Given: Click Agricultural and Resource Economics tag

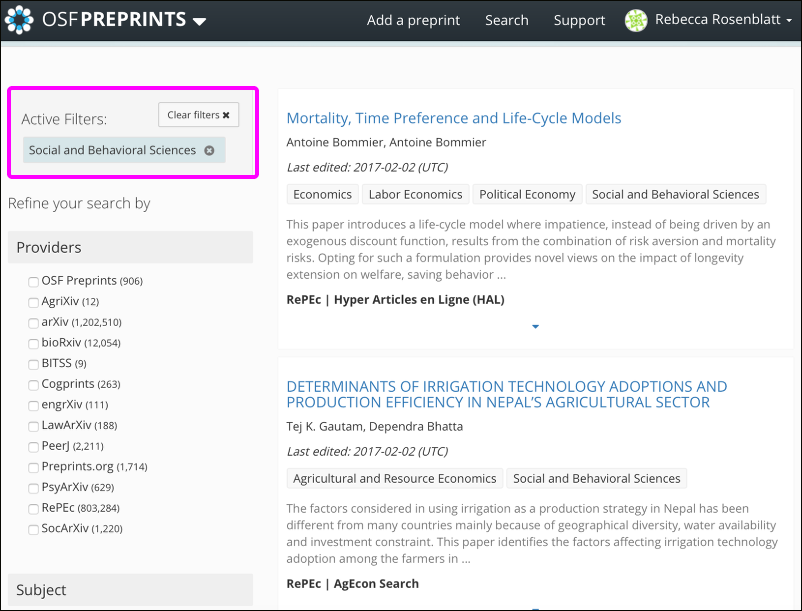Looking at the screenshot, I should point(395,479).
